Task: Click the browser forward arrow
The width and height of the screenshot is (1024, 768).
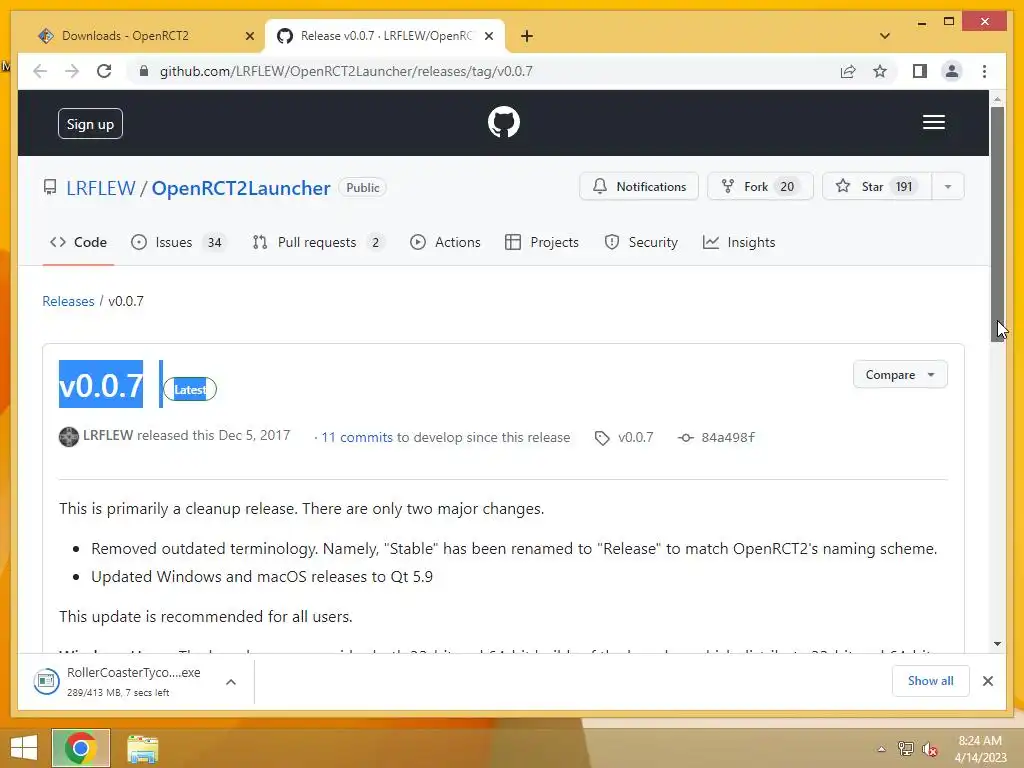Action: point(72,71)
